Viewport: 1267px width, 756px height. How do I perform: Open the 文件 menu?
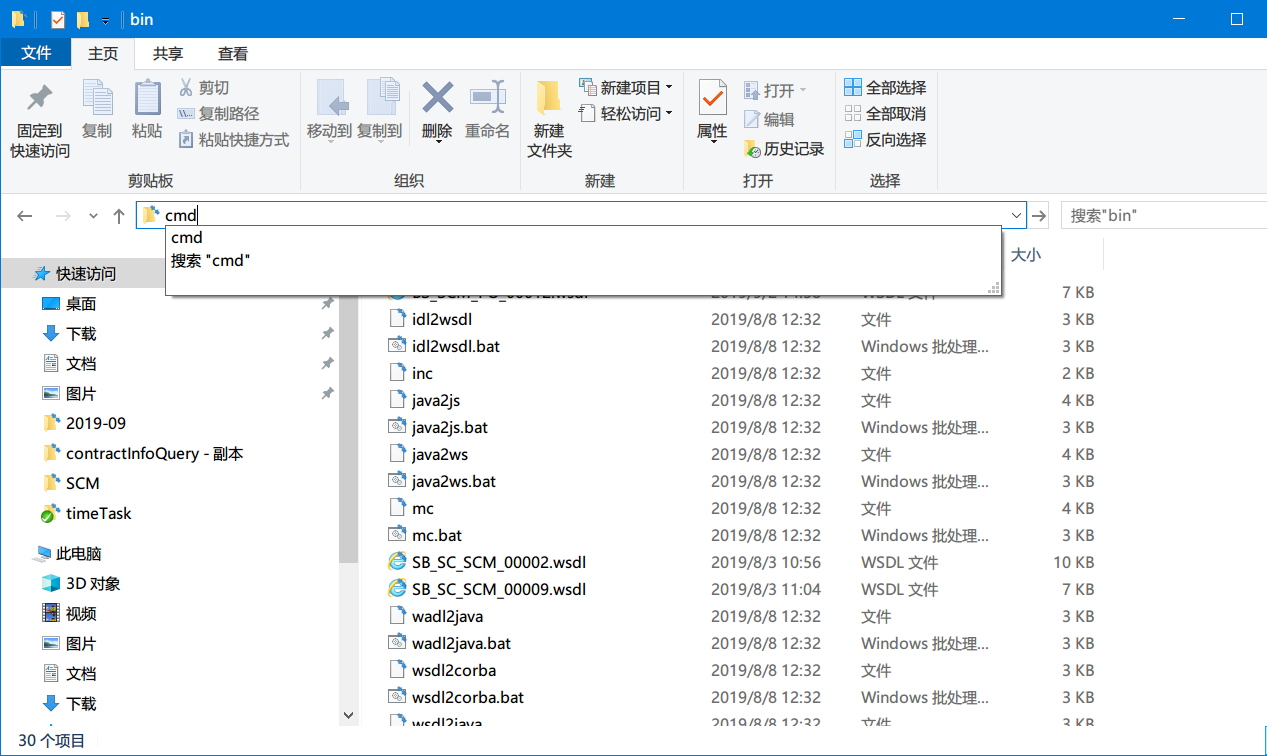click(x=36, y=53)
